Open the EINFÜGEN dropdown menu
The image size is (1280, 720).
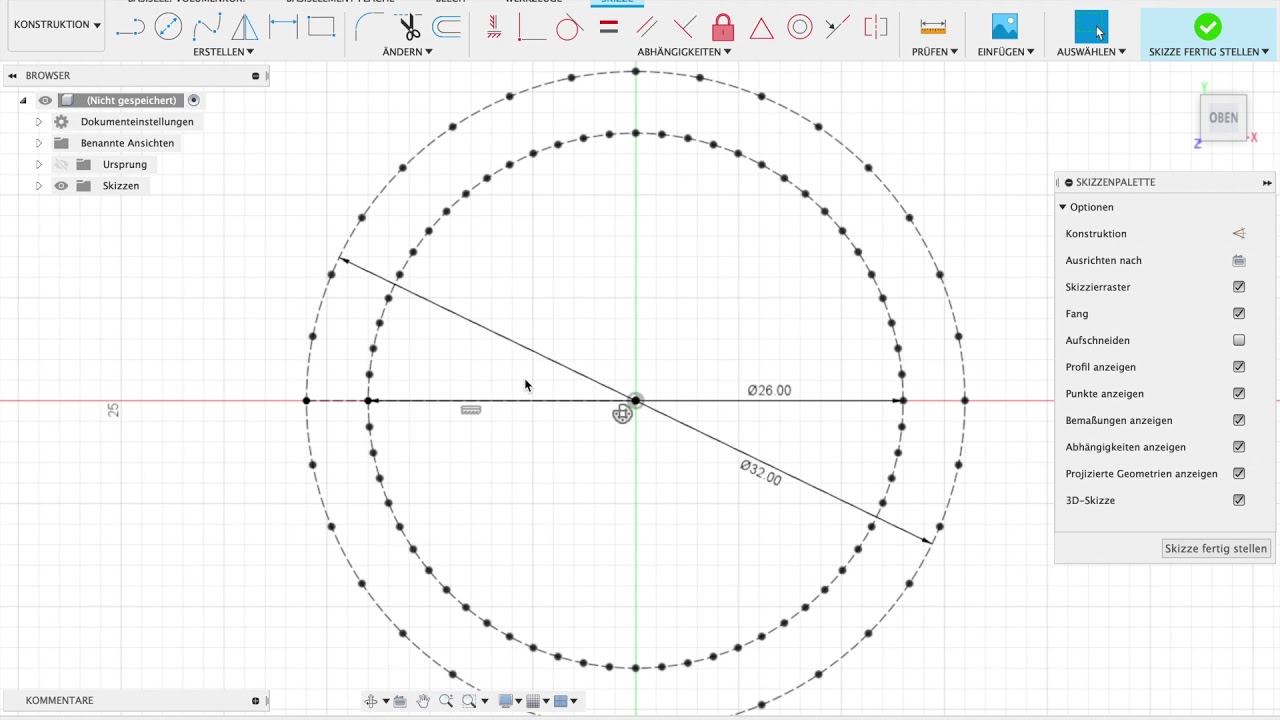[x=1006, y=51]
